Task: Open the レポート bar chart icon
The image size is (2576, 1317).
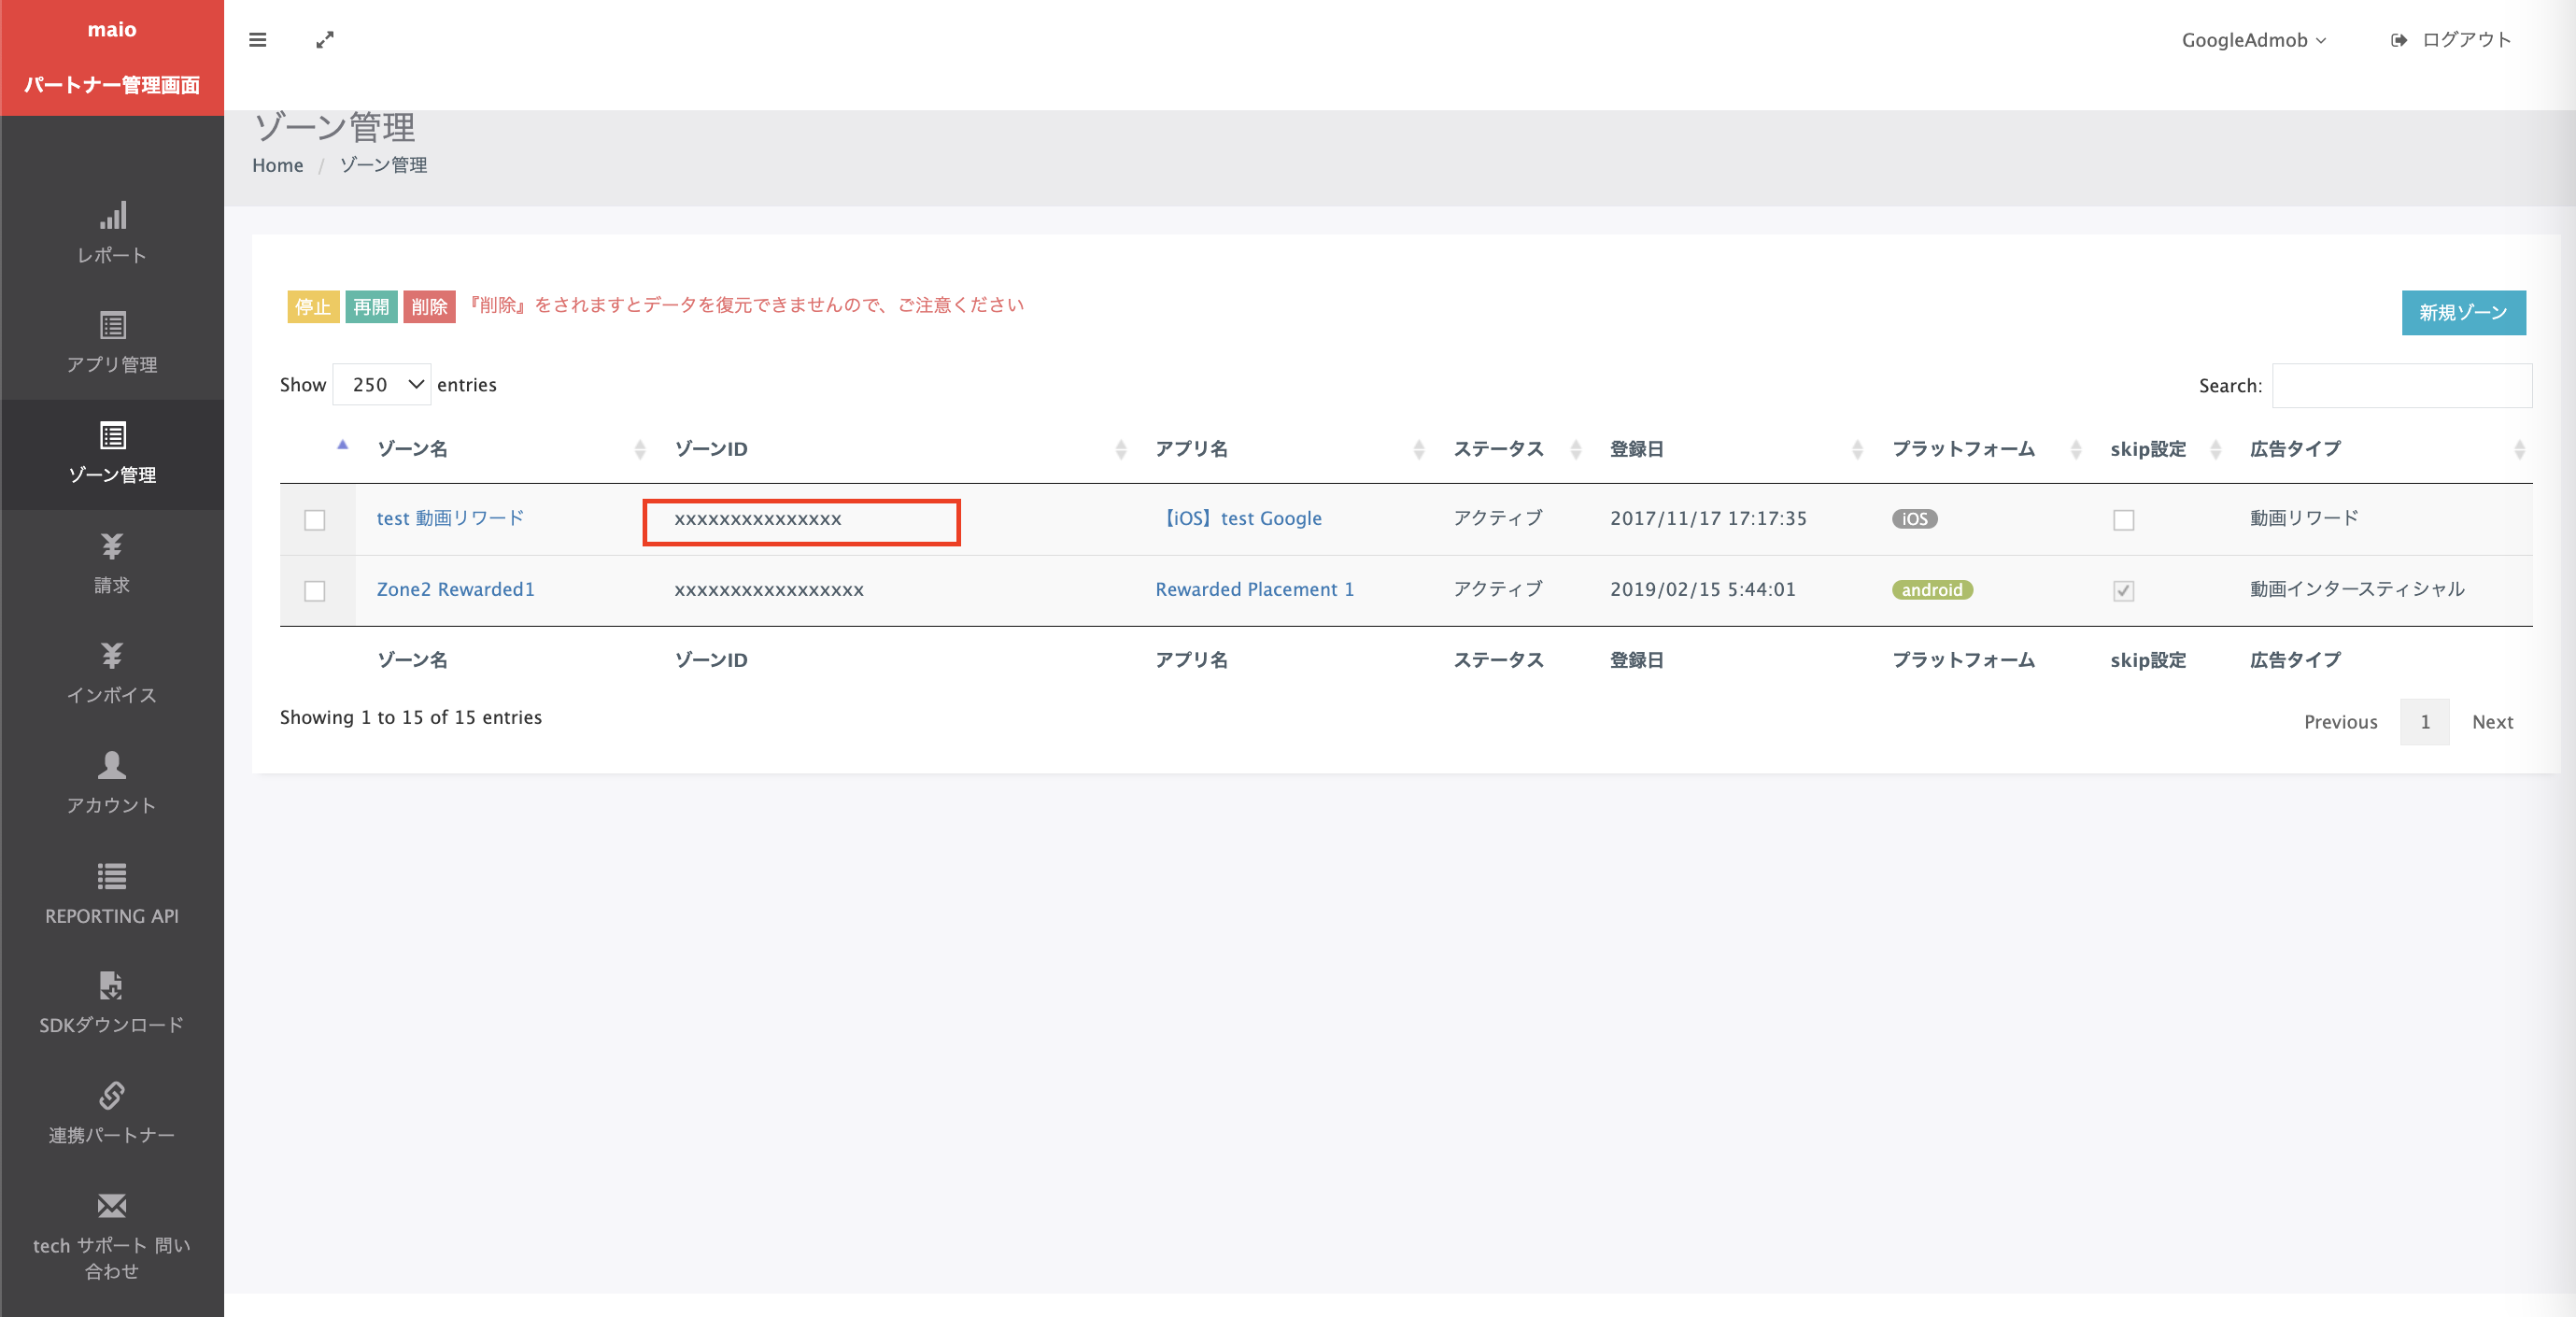Action: click(x=112, y=216)
